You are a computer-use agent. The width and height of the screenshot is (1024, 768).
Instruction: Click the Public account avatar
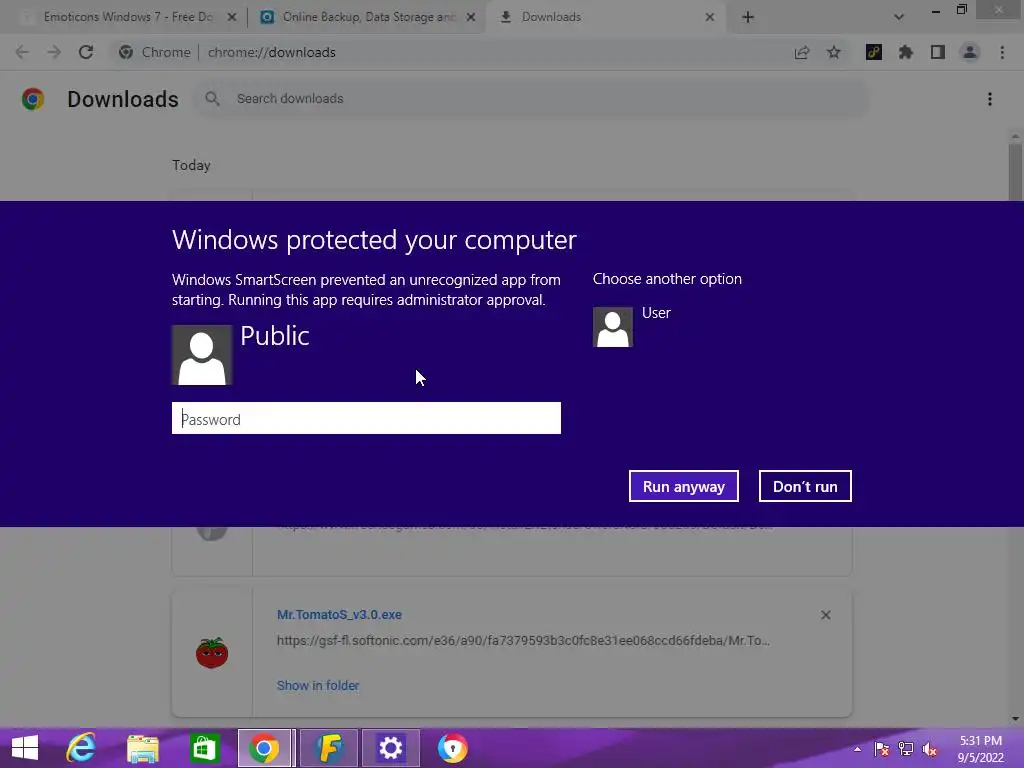coord(202,355)
